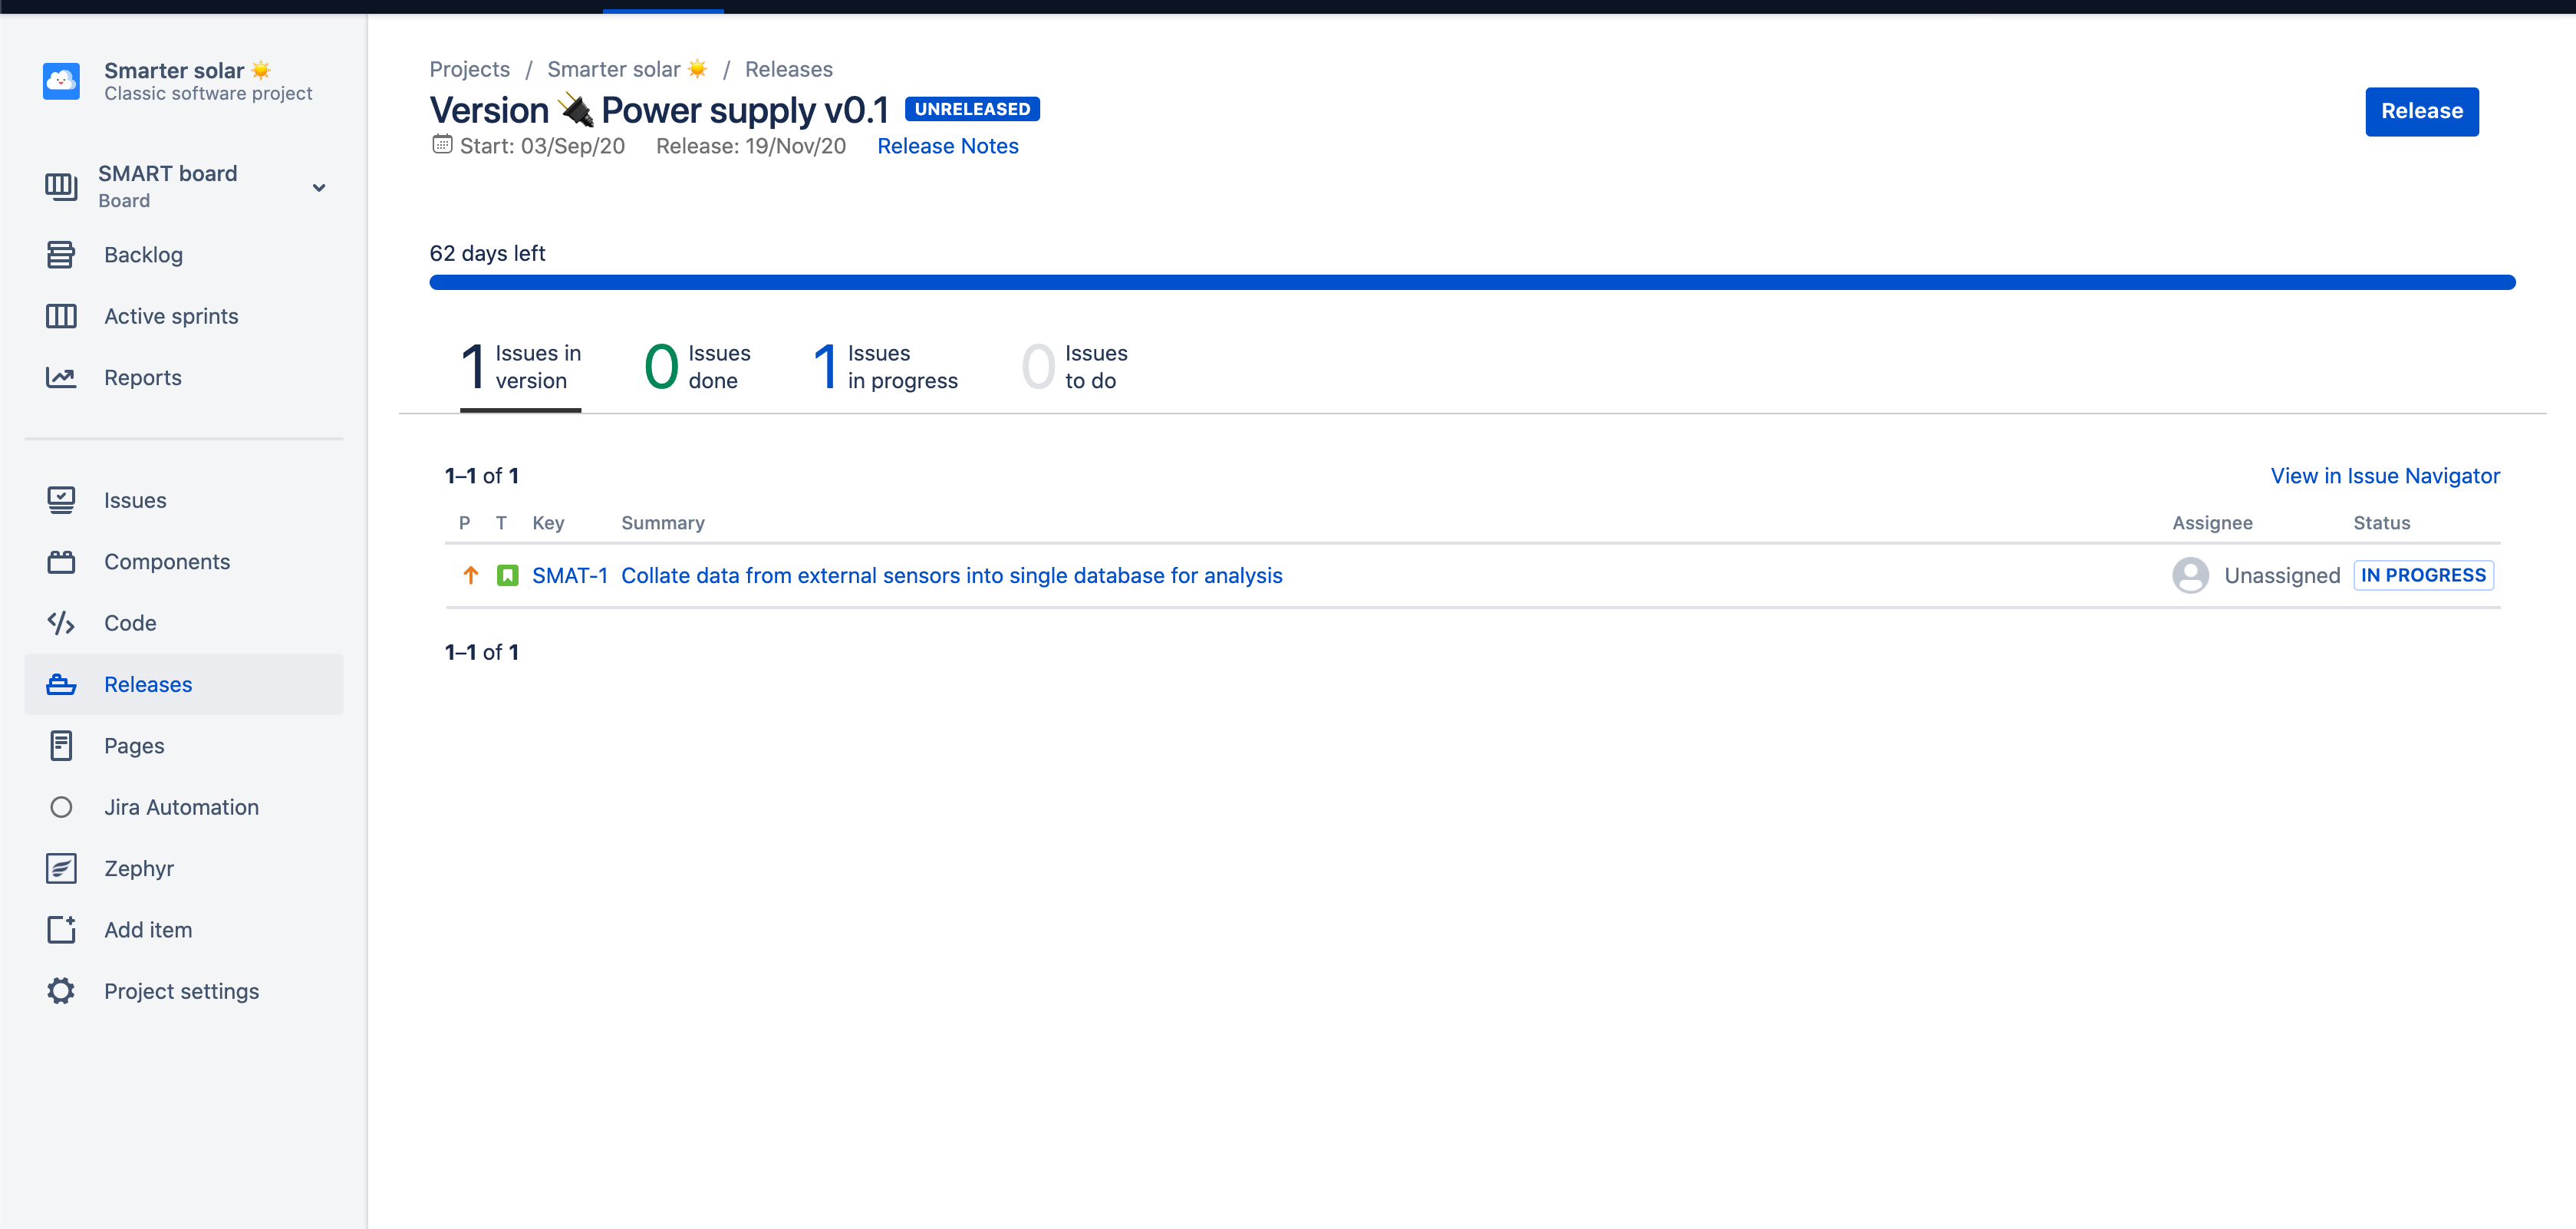2576x1229 pixels.
Task: Switch to Issues in progress tab
Action: point(885,367)
